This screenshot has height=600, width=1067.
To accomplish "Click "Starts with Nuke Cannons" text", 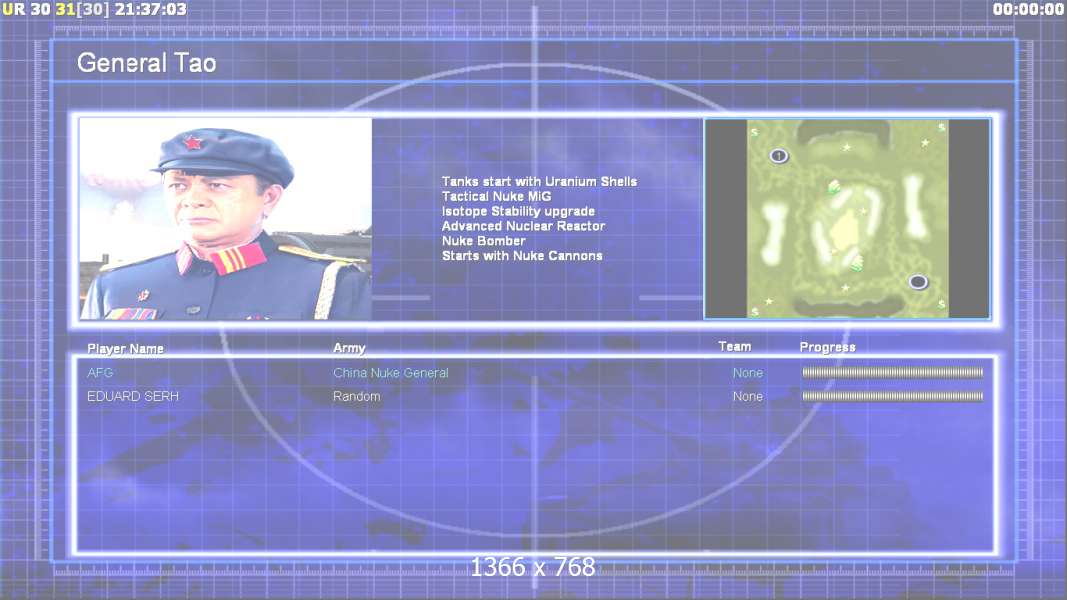I will (x=522, y=256).
